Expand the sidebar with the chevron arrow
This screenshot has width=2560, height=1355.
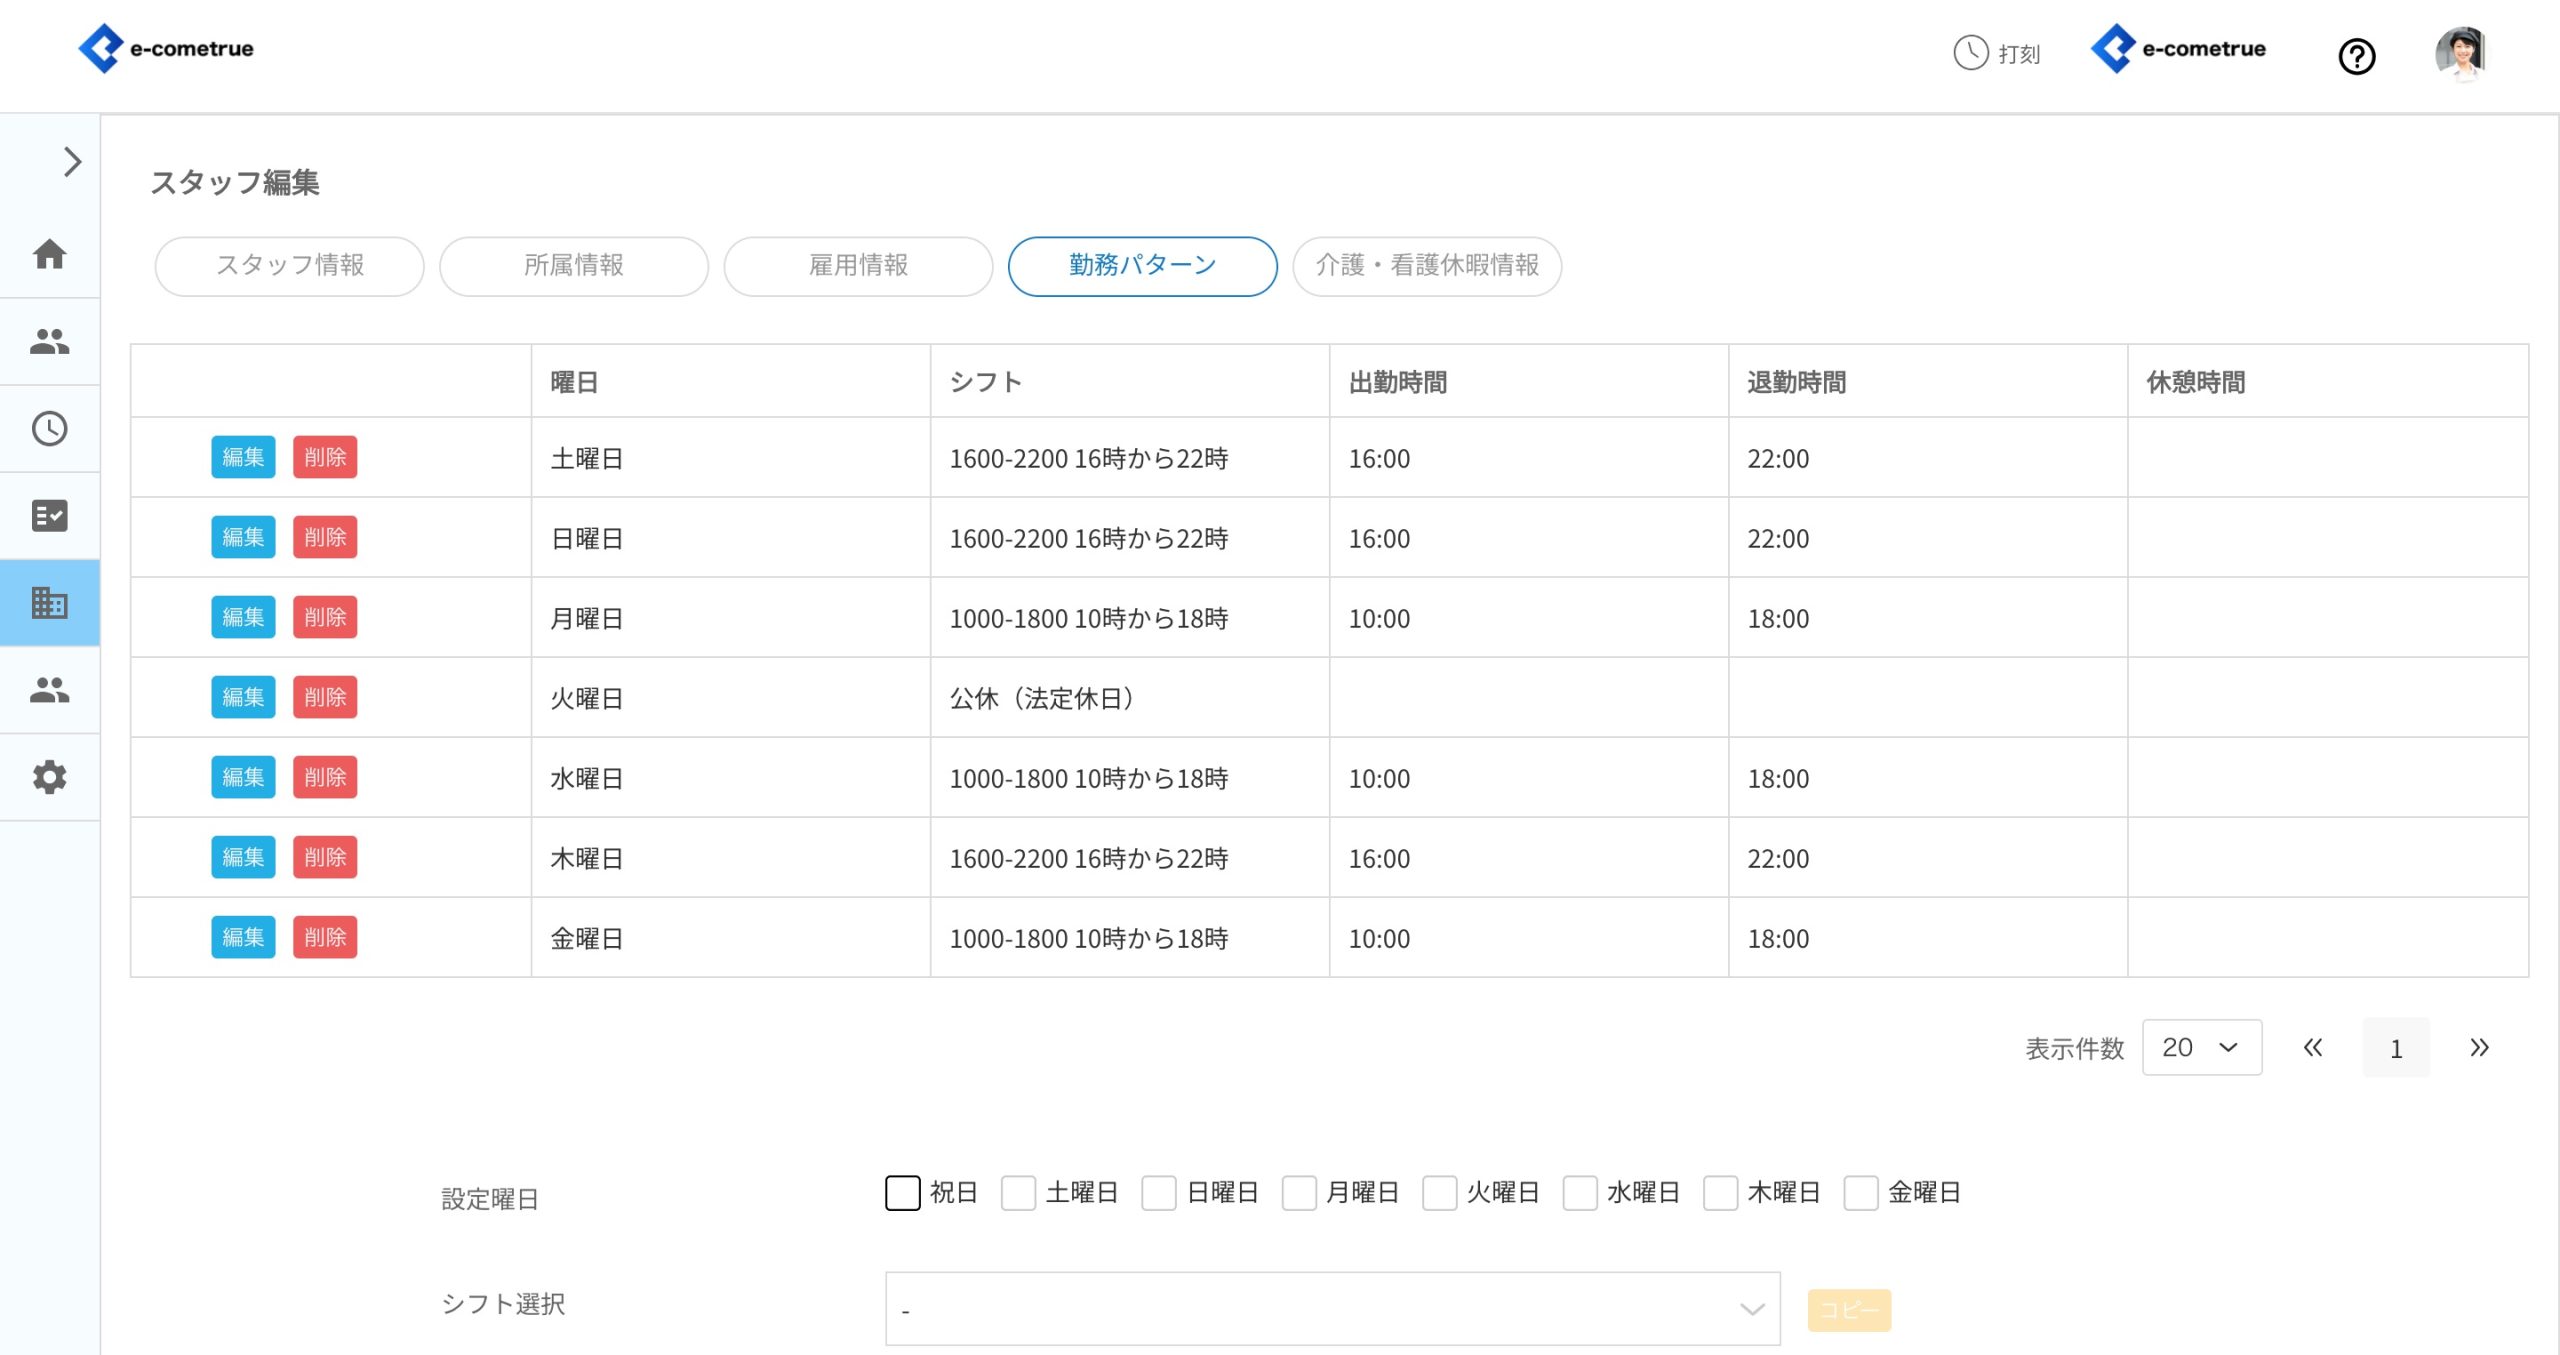click(72, 162)
